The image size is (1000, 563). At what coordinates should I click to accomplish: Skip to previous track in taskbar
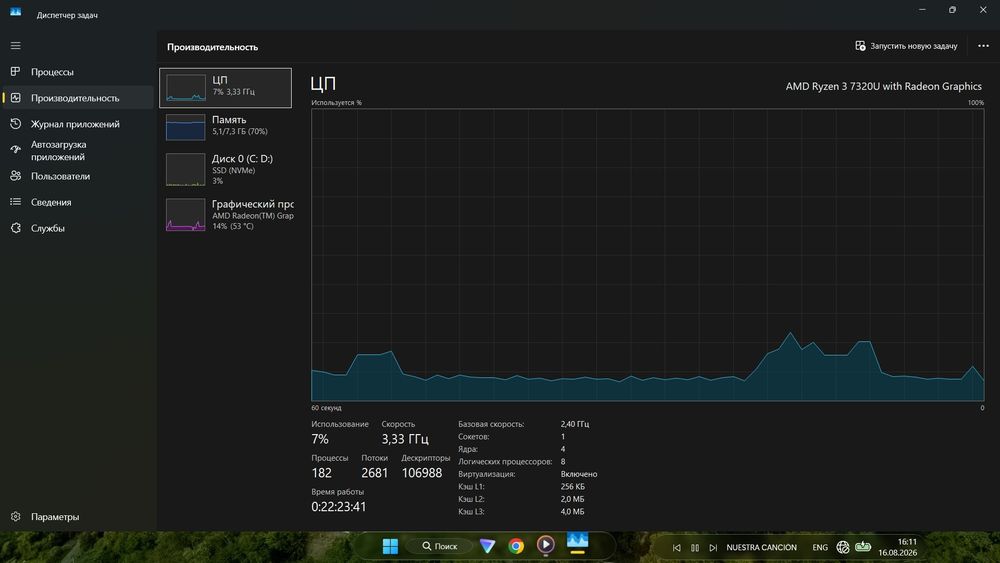tap(677, 548)
